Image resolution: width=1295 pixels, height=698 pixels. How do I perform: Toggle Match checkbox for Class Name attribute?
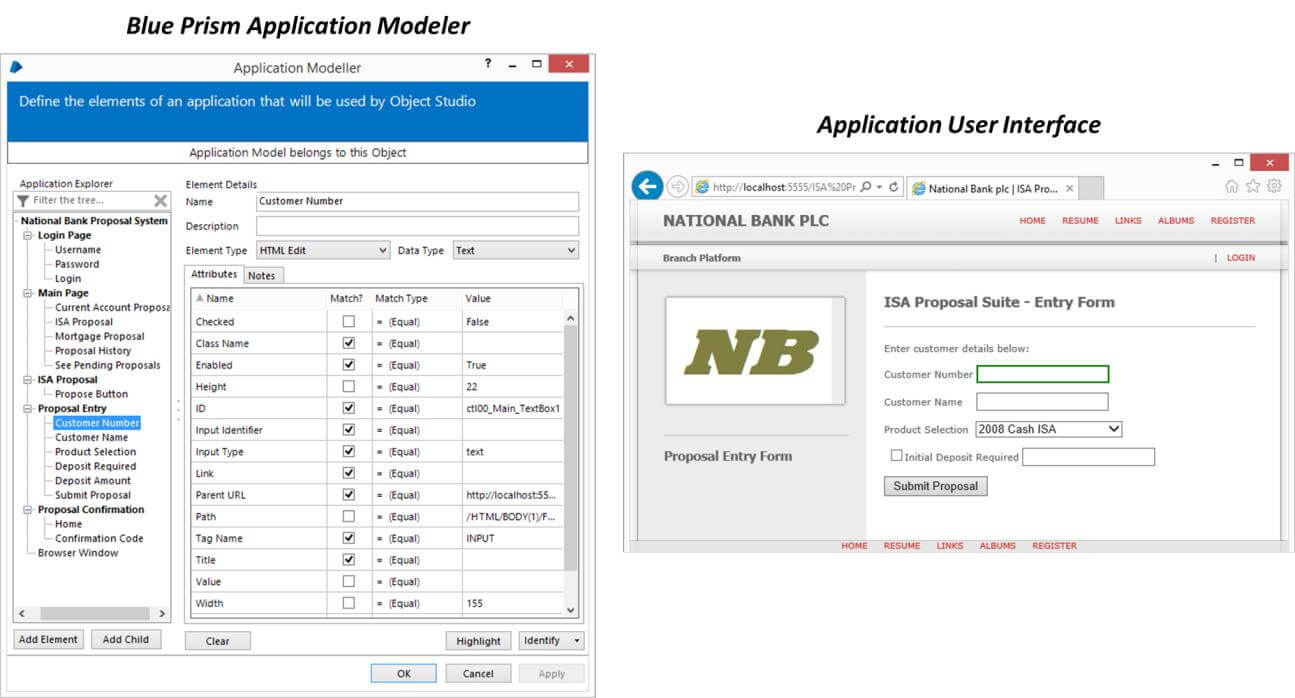click(348, 343)
